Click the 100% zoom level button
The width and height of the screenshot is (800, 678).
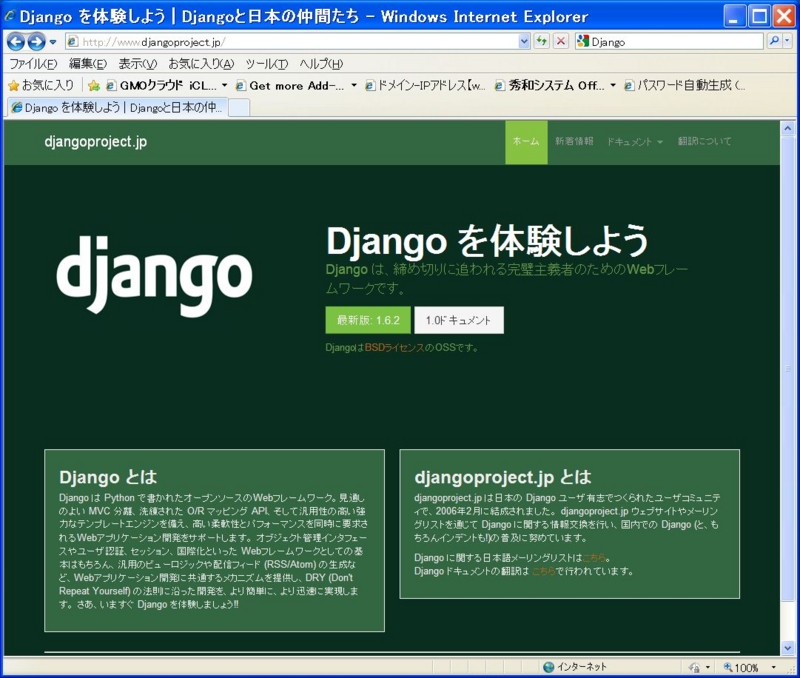tap(741, 667)
